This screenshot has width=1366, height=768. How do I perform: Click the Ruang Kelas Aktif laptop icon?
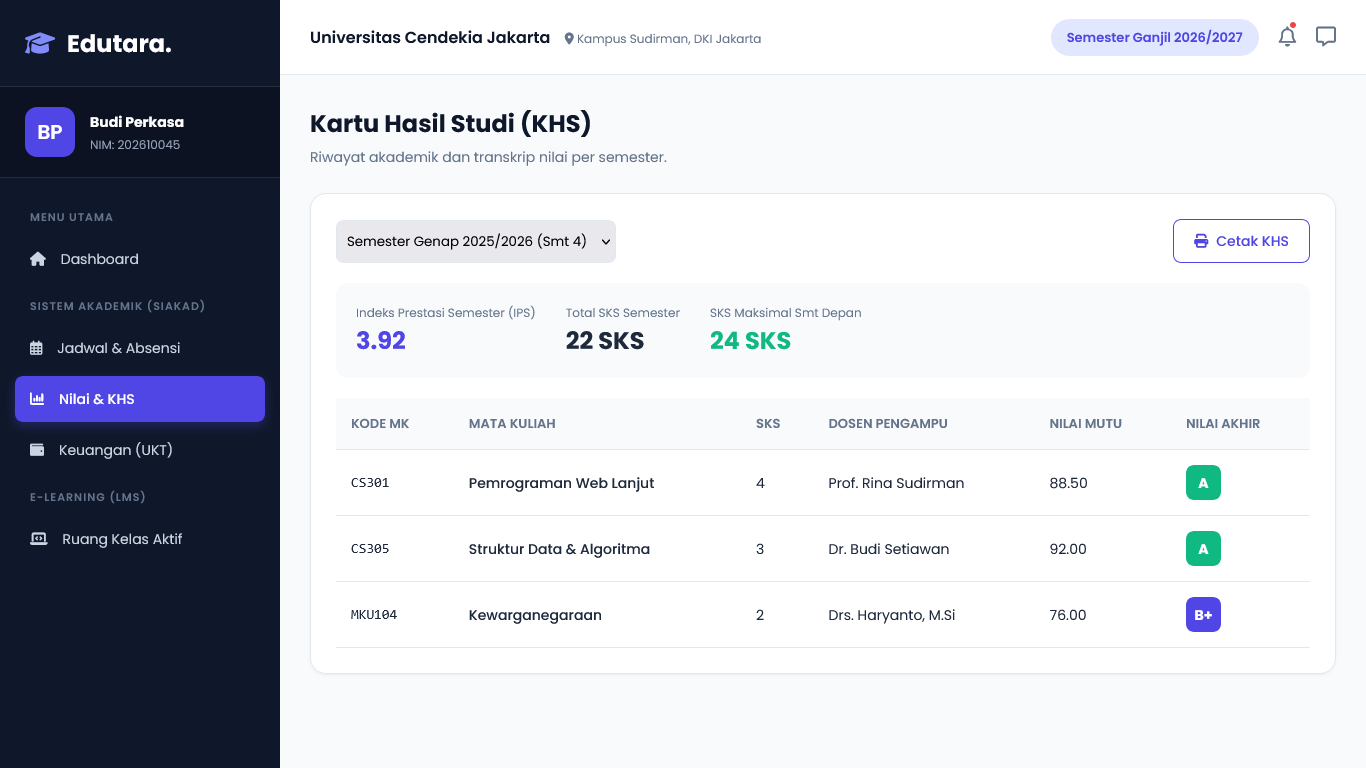pos(39,539)
